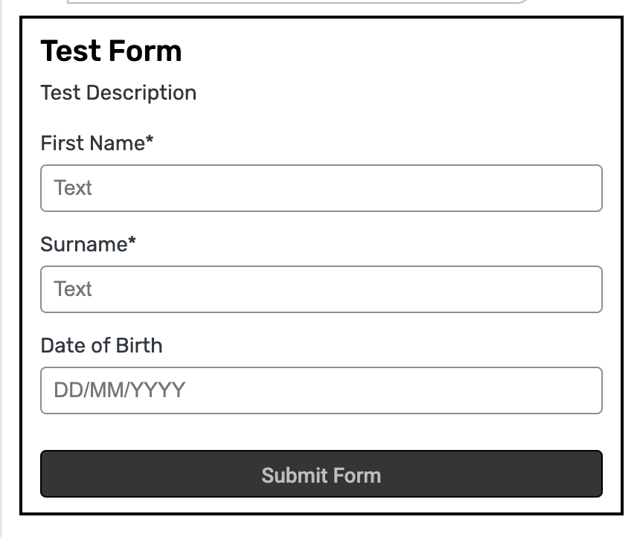This screenshot has width=640, height=537.
Task: Click the right end of Surname input
Action: (585, 289)
